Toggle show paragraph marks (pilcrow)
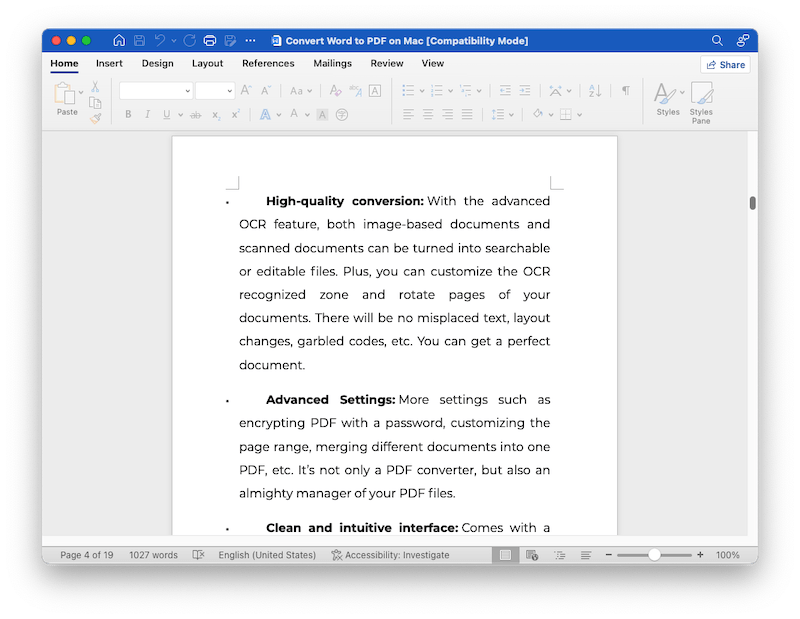The width and height of the screenshot is (800, 619). [625, 91]
